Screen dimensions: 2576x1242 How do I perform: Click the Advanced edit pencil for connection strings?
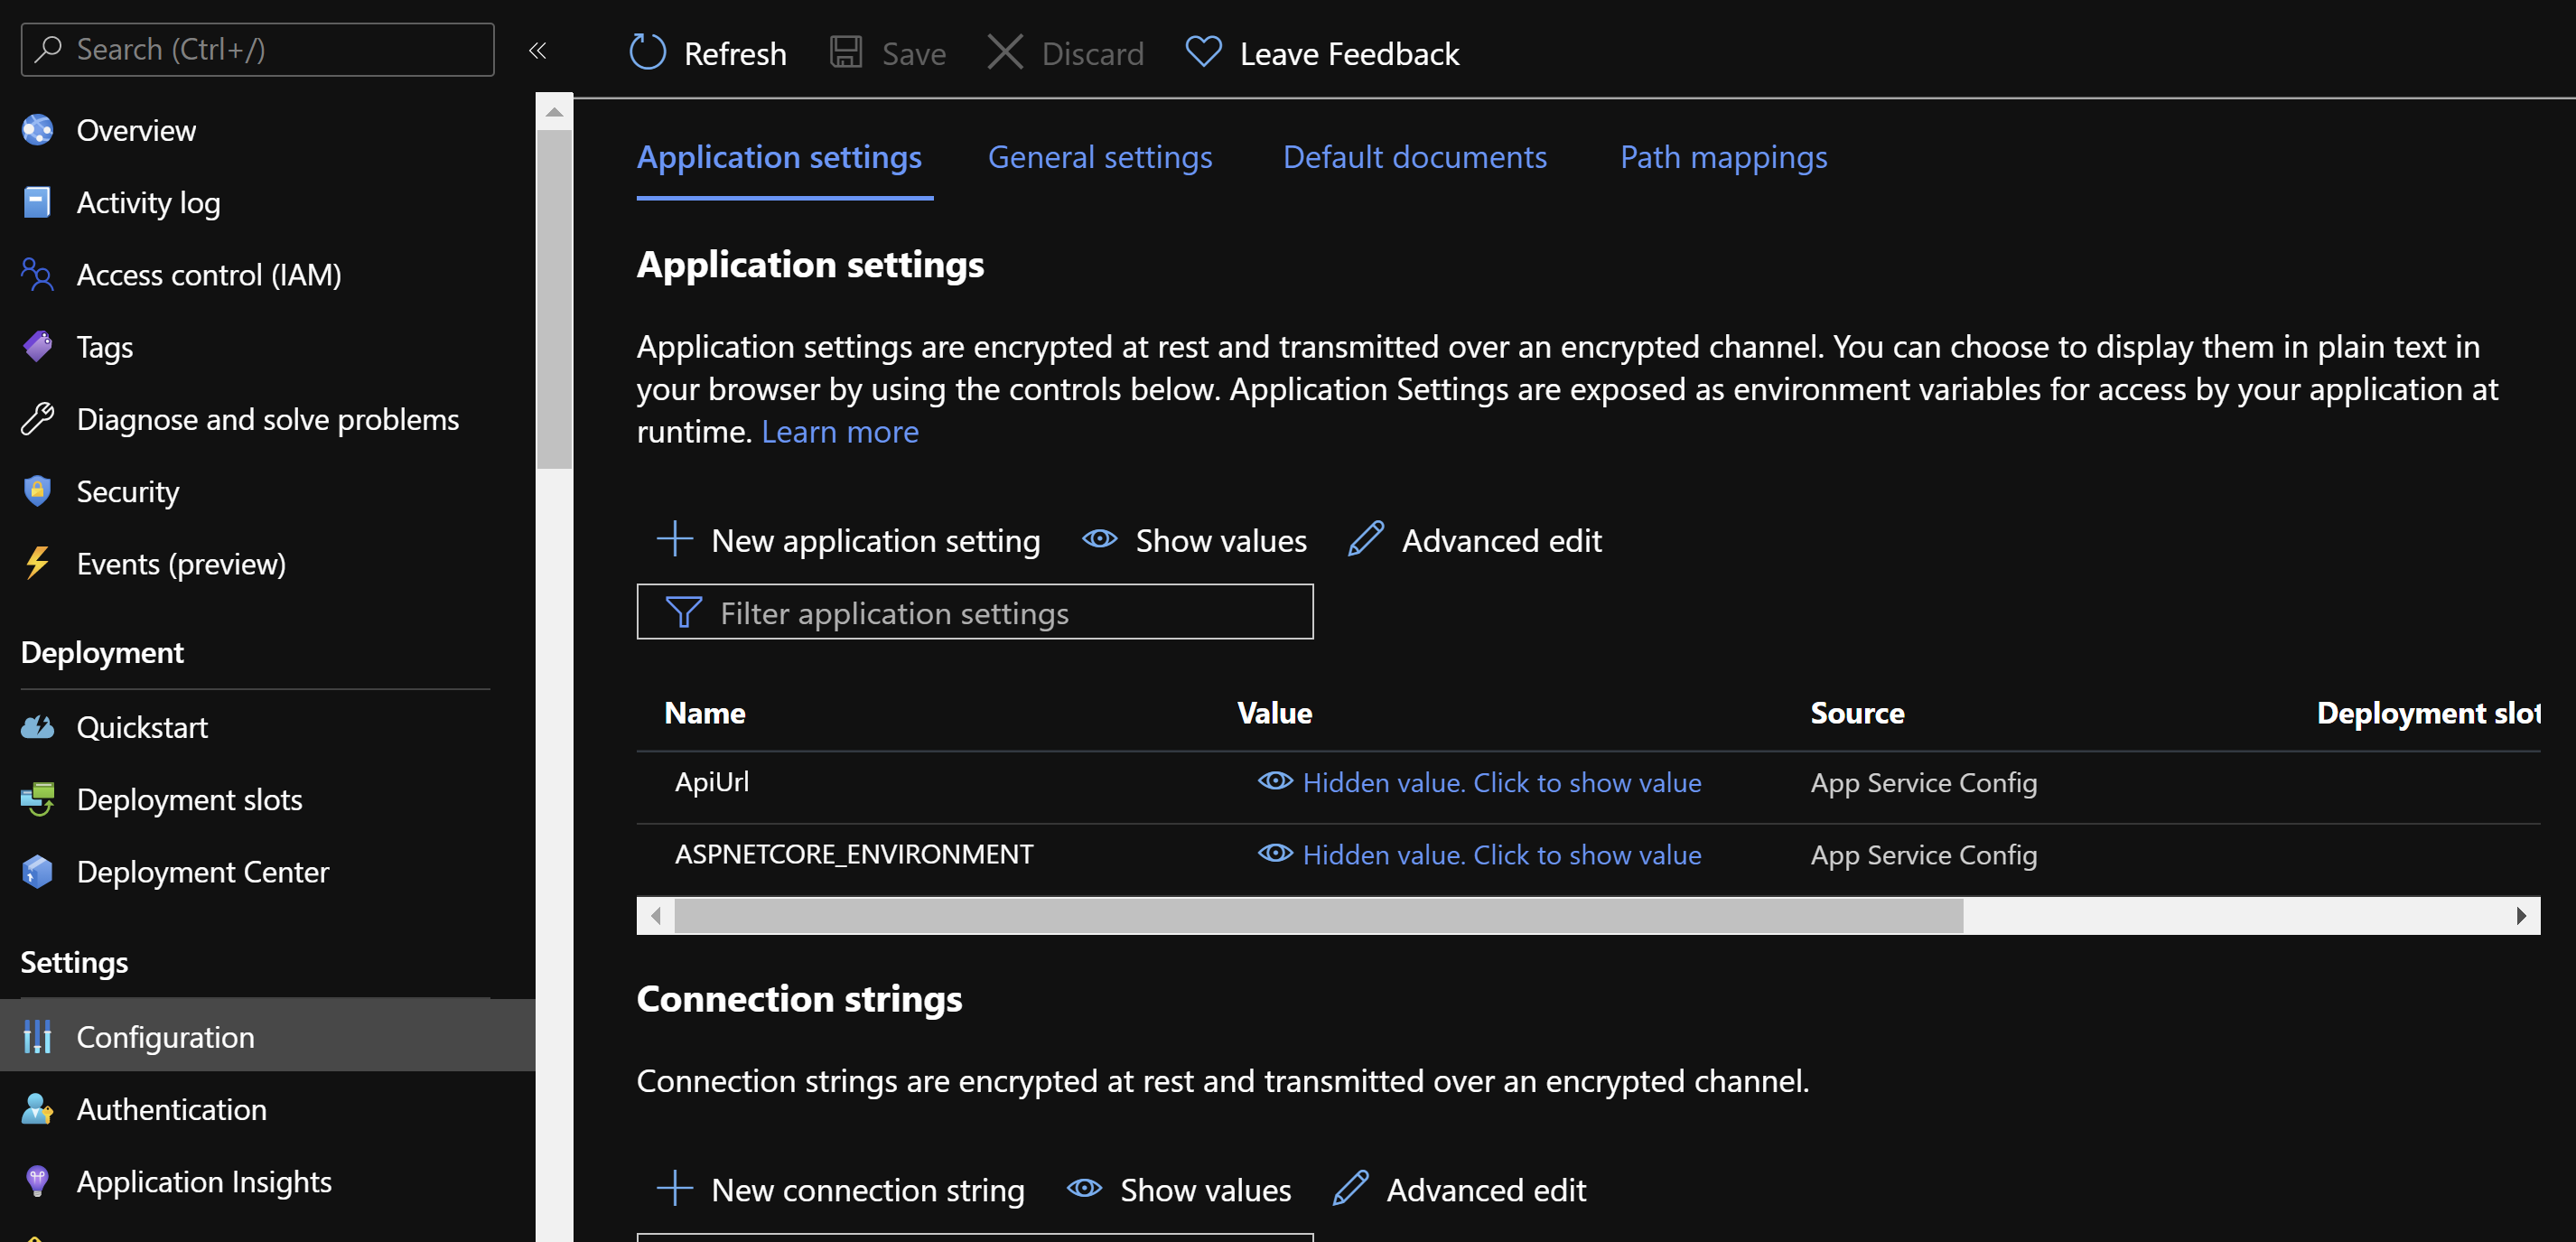click(x=1349, y=1189)
